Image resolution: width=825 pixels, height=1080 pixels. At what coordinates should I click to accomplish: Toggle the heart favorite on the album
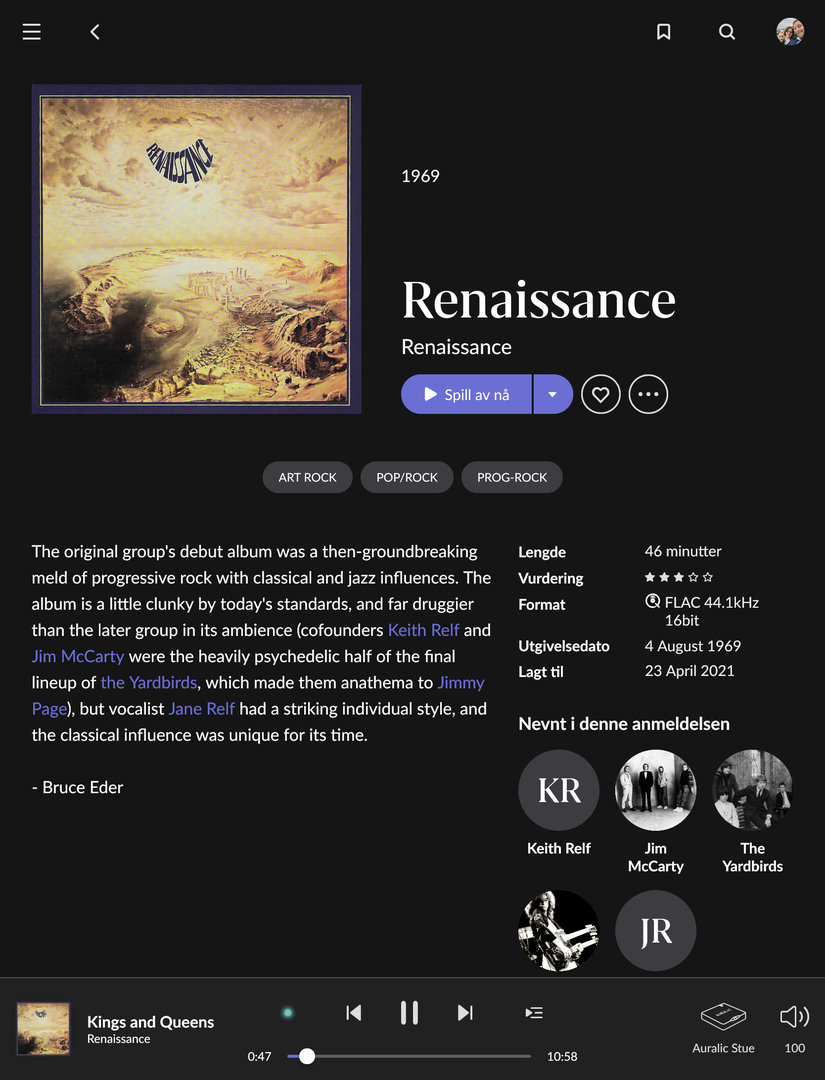[x=601, y=394]
